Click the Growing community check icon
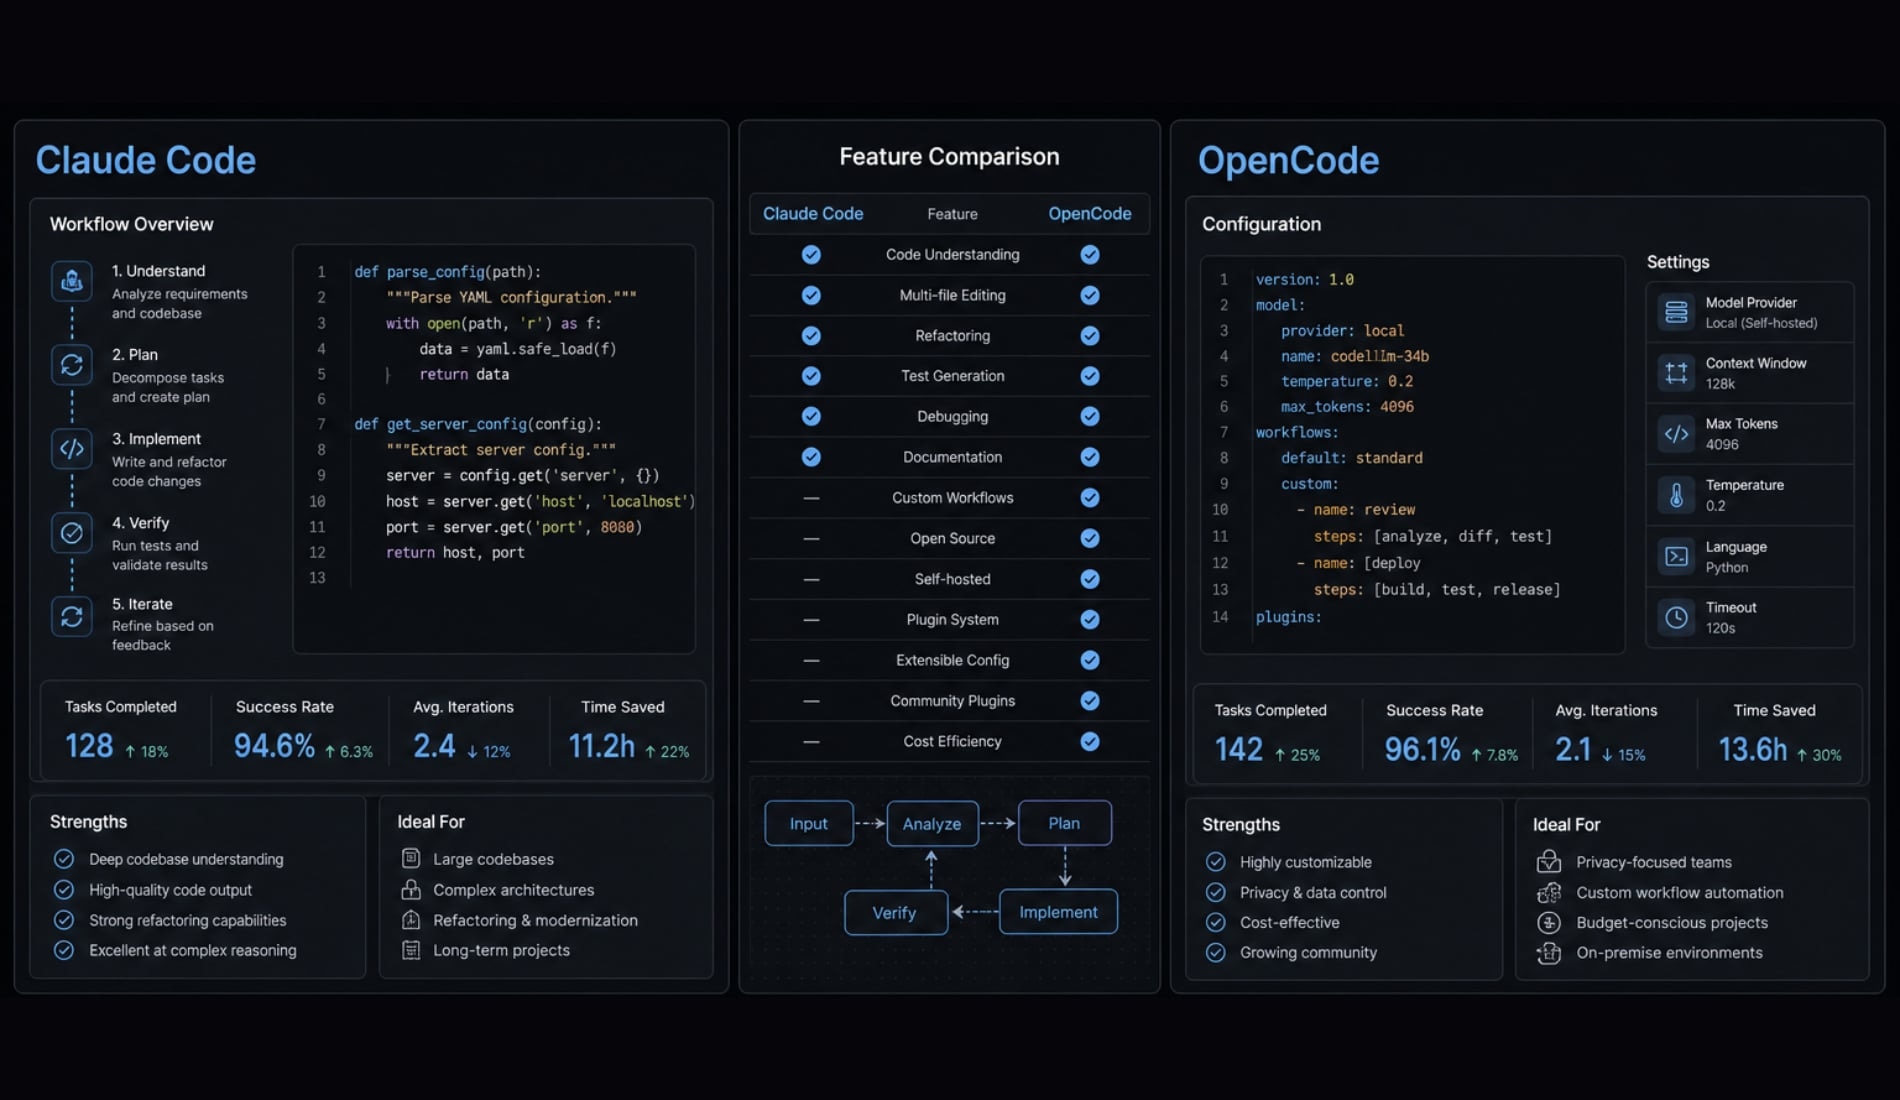Viewport: 1900px width, 1100px height. pyautogui.click(x=1216, y=953)
